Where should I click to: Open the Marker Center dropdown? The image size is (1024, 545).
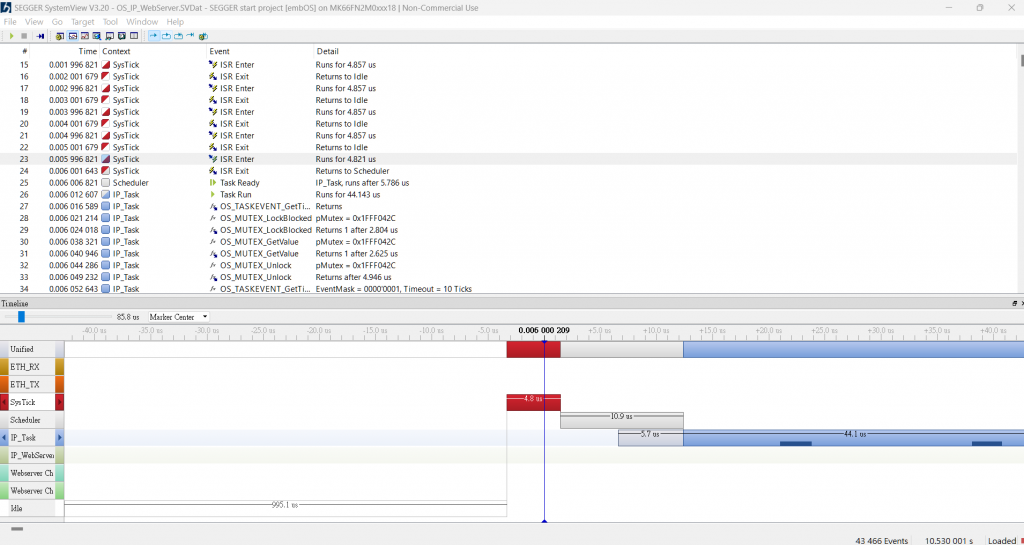(179, 317)
